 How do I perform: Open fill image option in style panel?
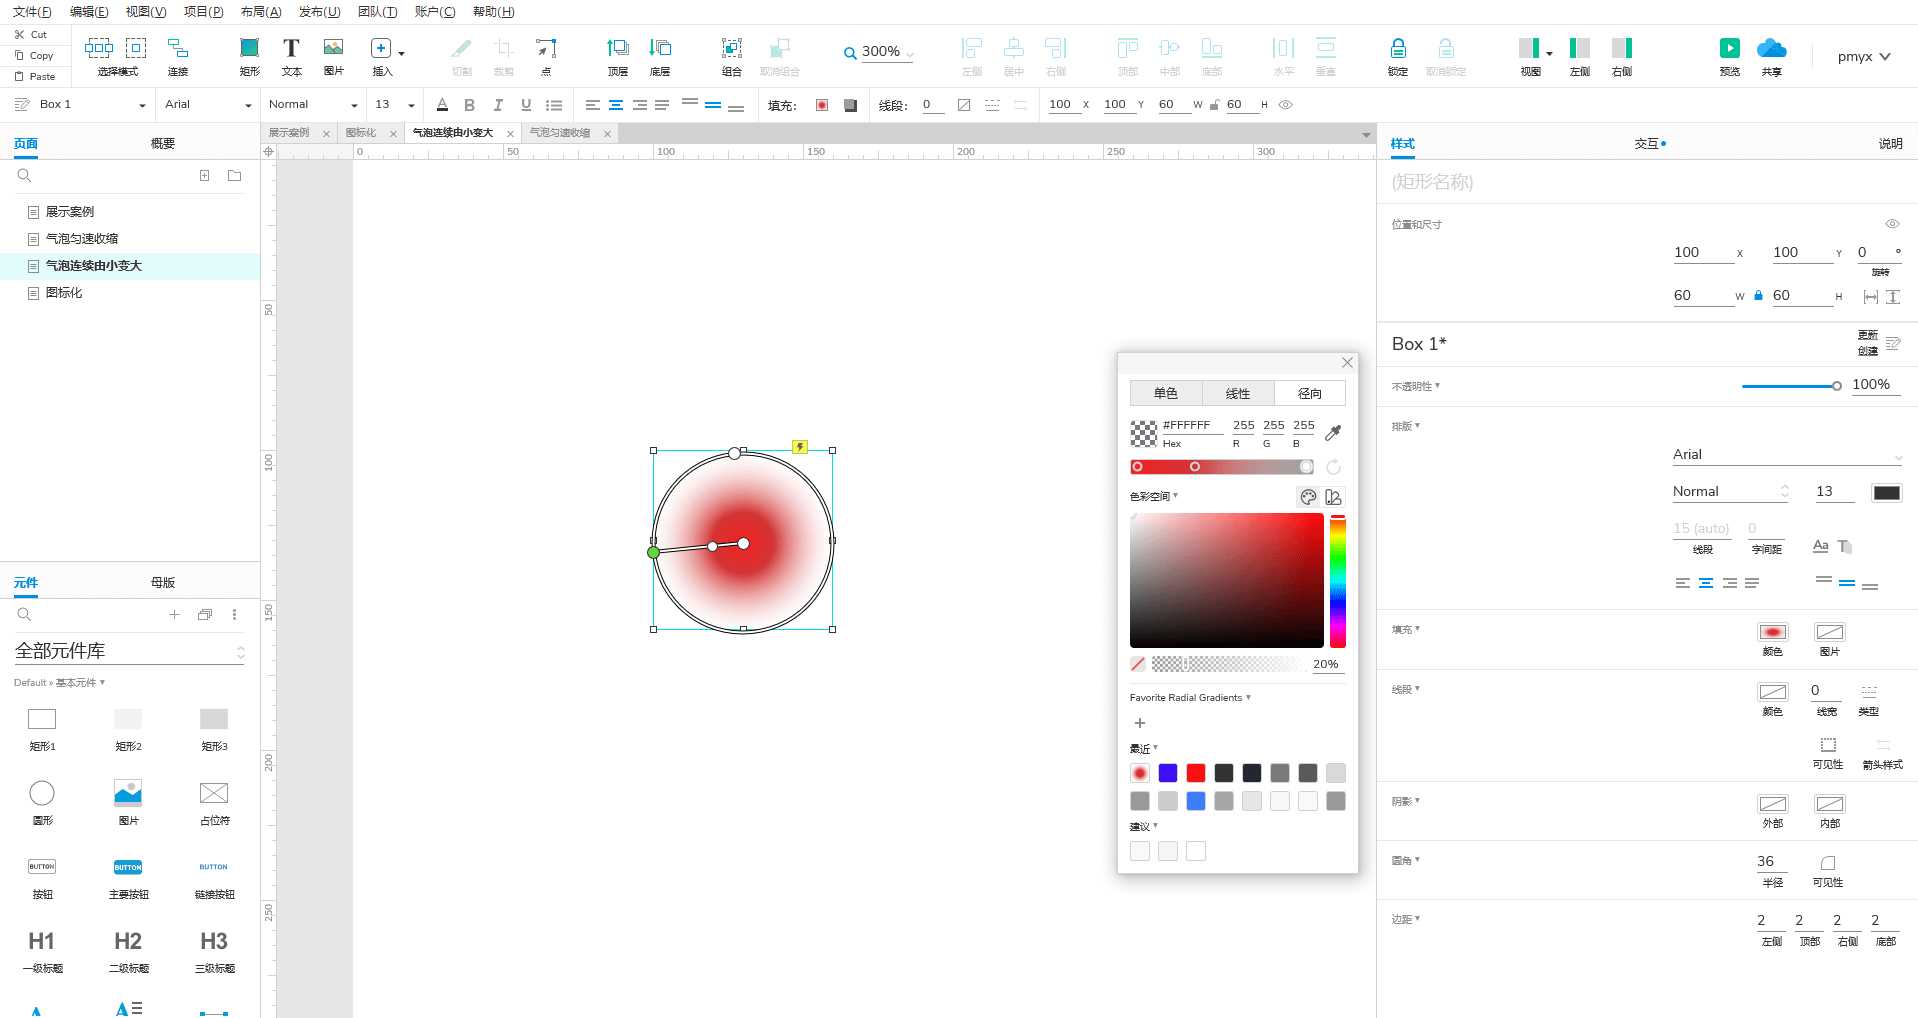tap(1830, 632)
